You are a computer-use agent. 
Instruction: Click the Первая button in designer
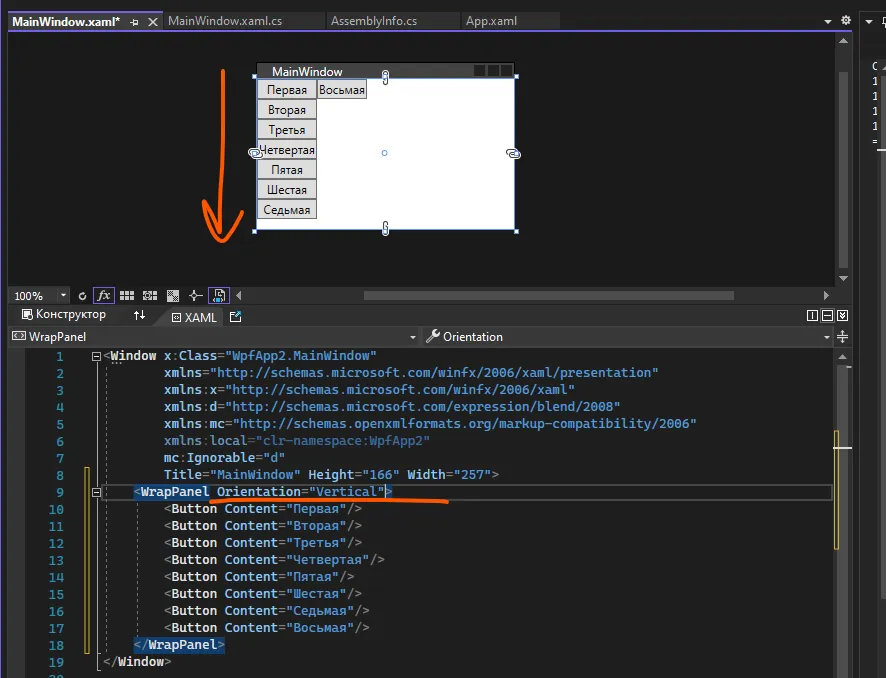pyautogui.click(x=286, y=90)
